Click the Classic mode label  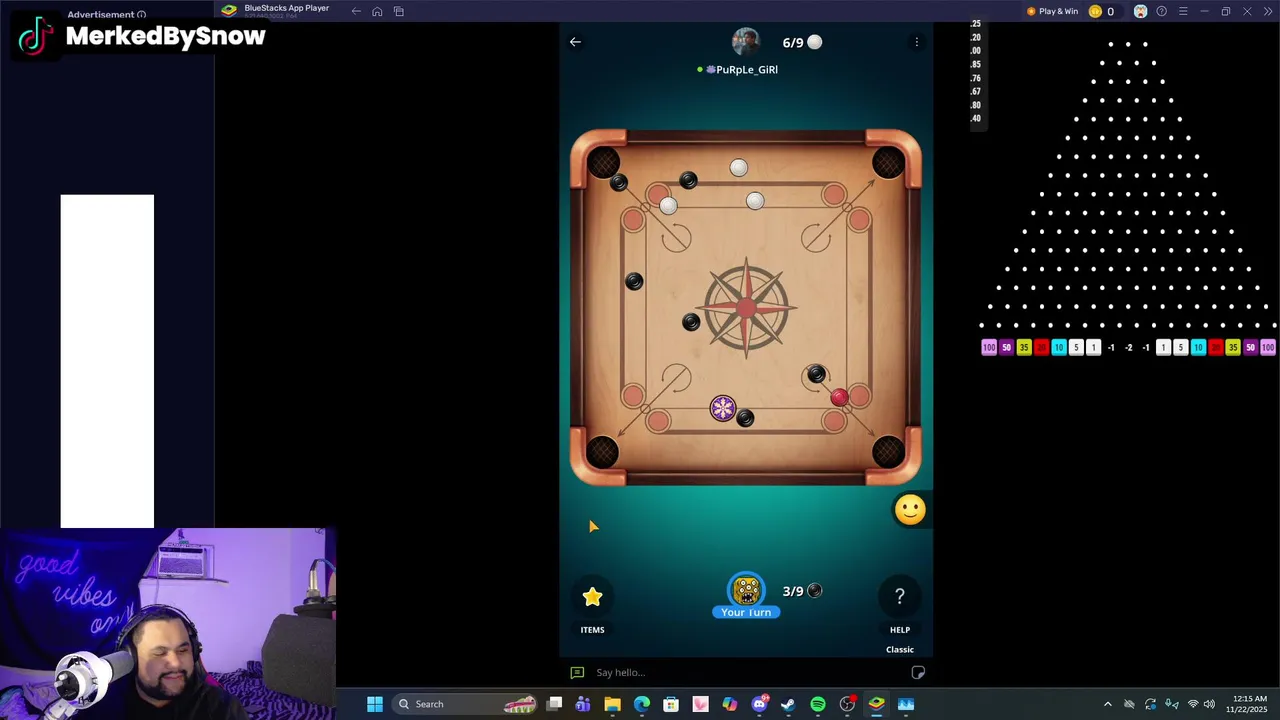pos(900,650)
